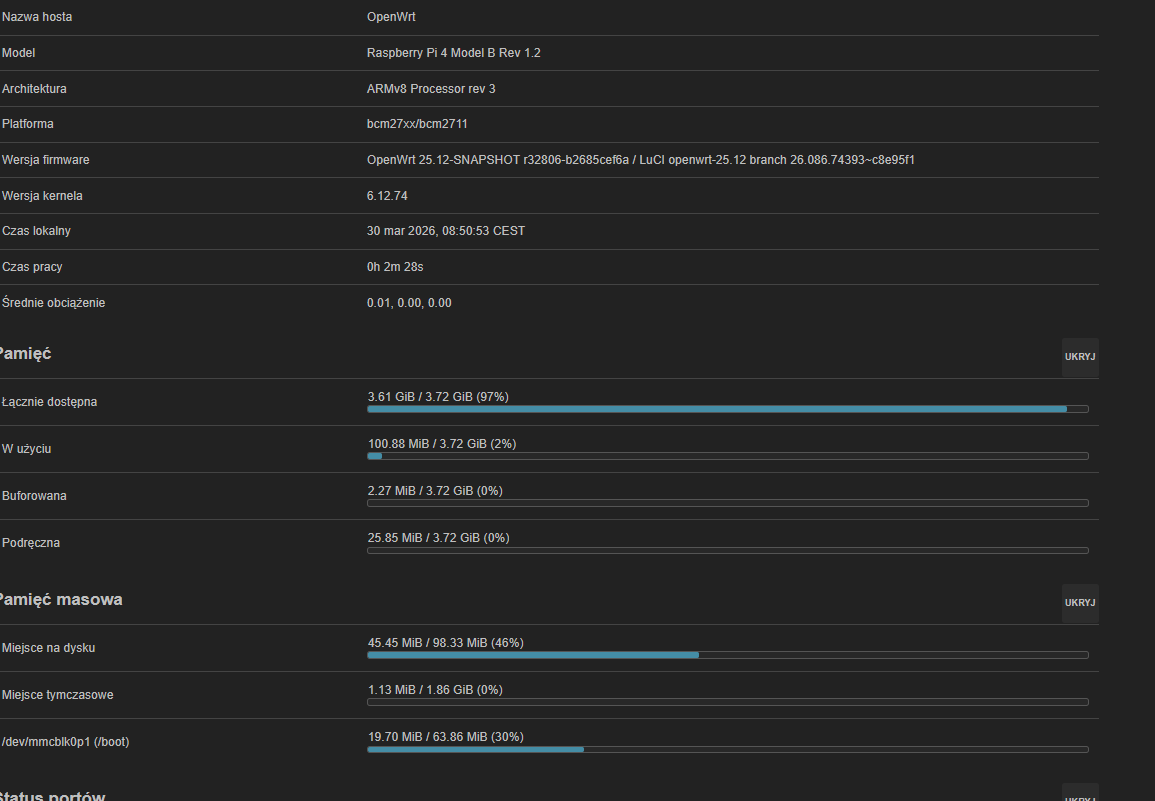Select the ARMv8 Processor rev 3 value
Viewport: 1155px width, 801px height.
(x=431, y=89)
